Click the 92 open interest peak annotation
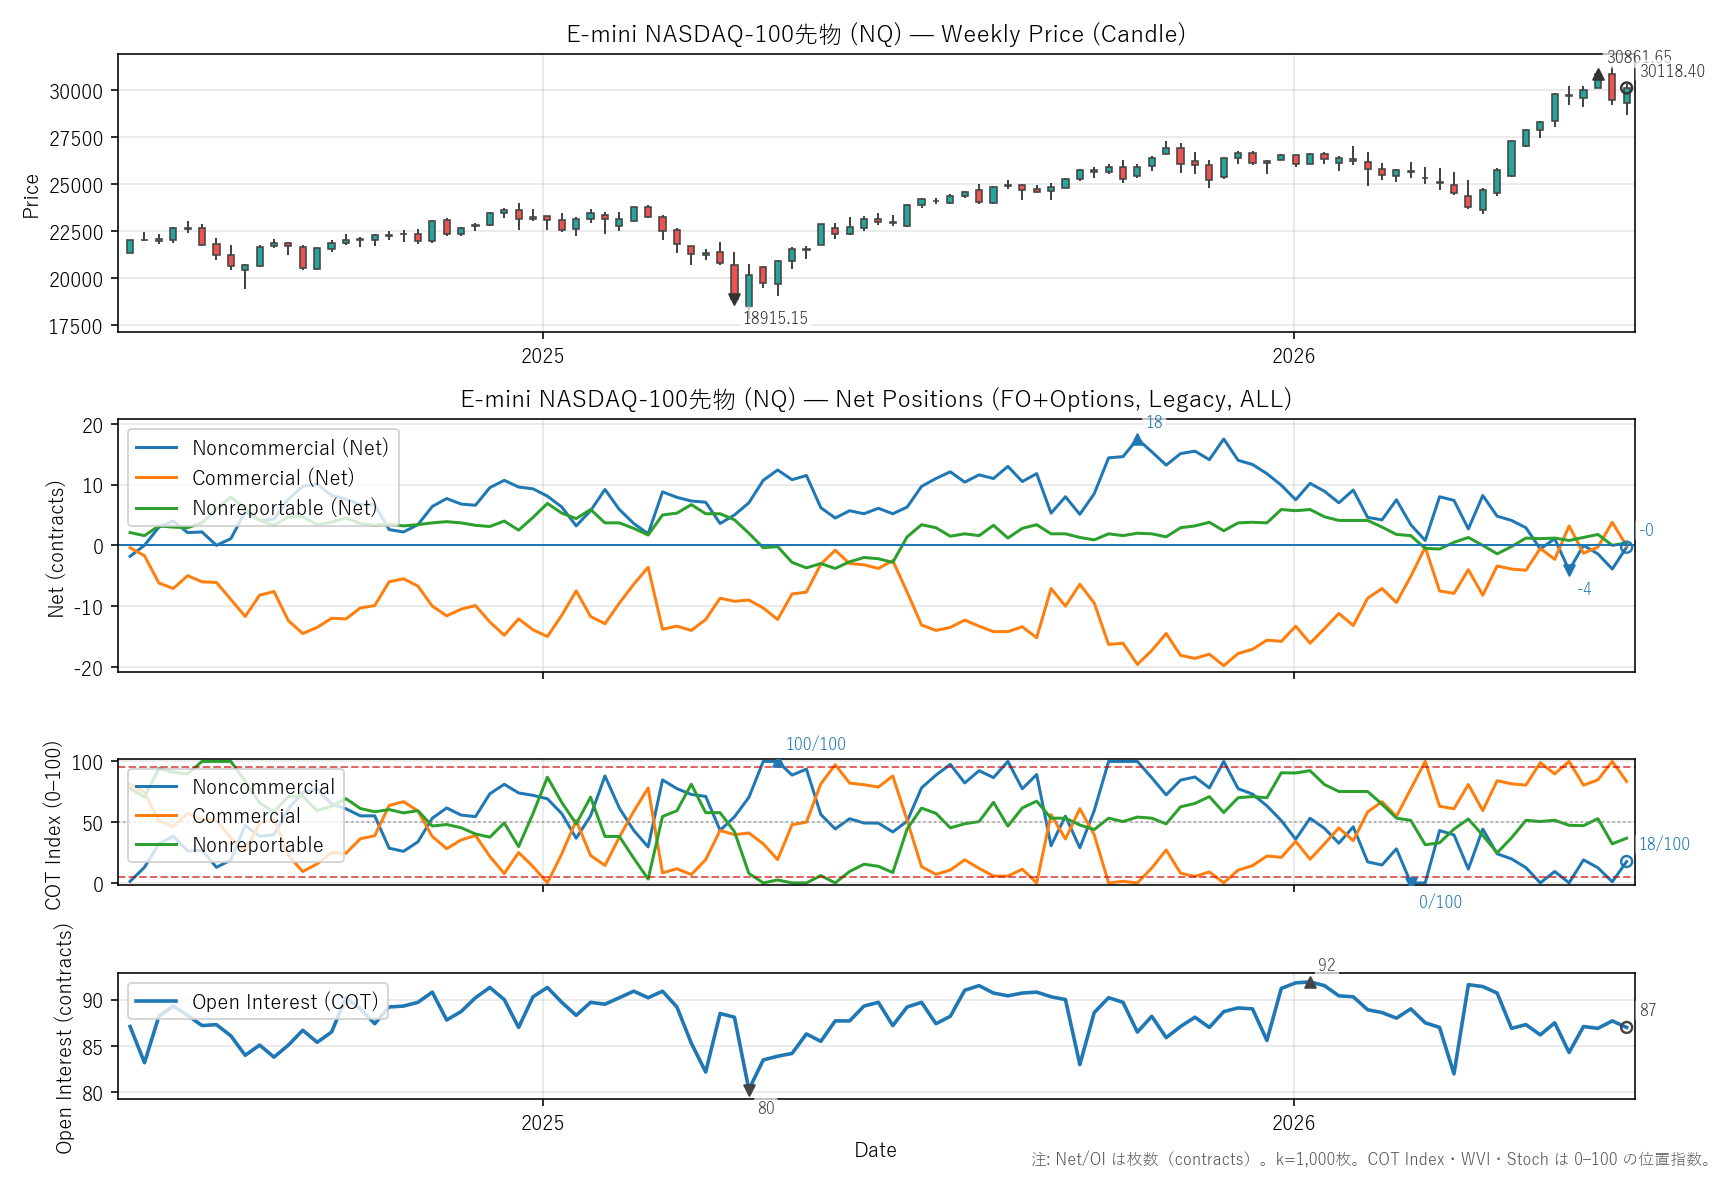Screen dimensions: 1728x1180 pyautogui.click(x=1327, y=965)
